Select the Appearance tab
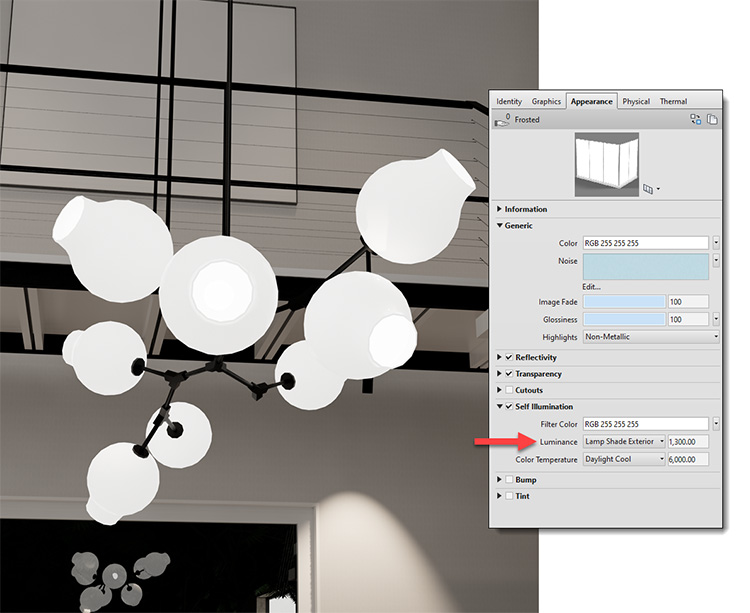Image resolution: width=750 pixels, height=613 pixels. [592, 101]
